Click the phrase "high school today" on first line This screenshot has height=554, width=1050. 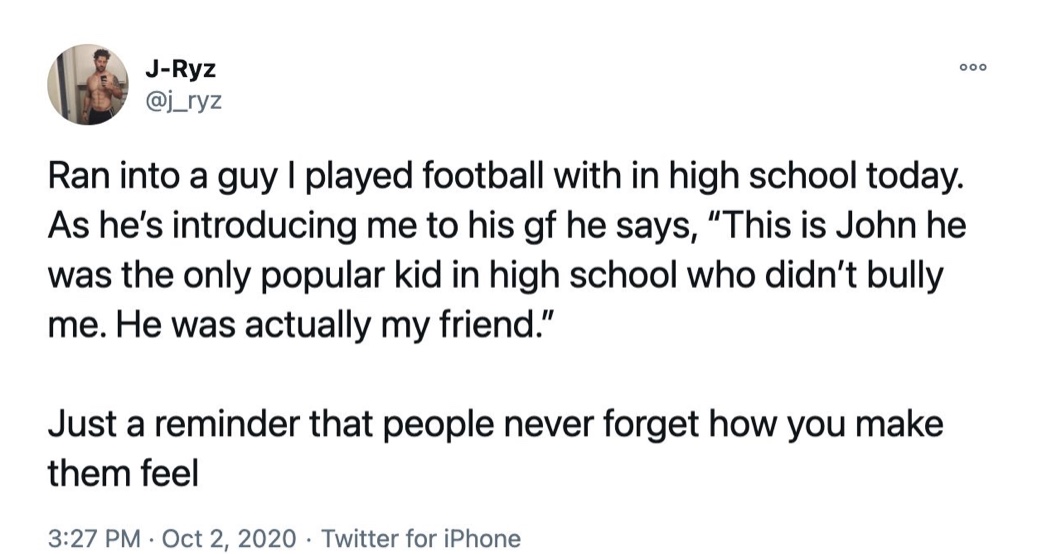(817, 178)
